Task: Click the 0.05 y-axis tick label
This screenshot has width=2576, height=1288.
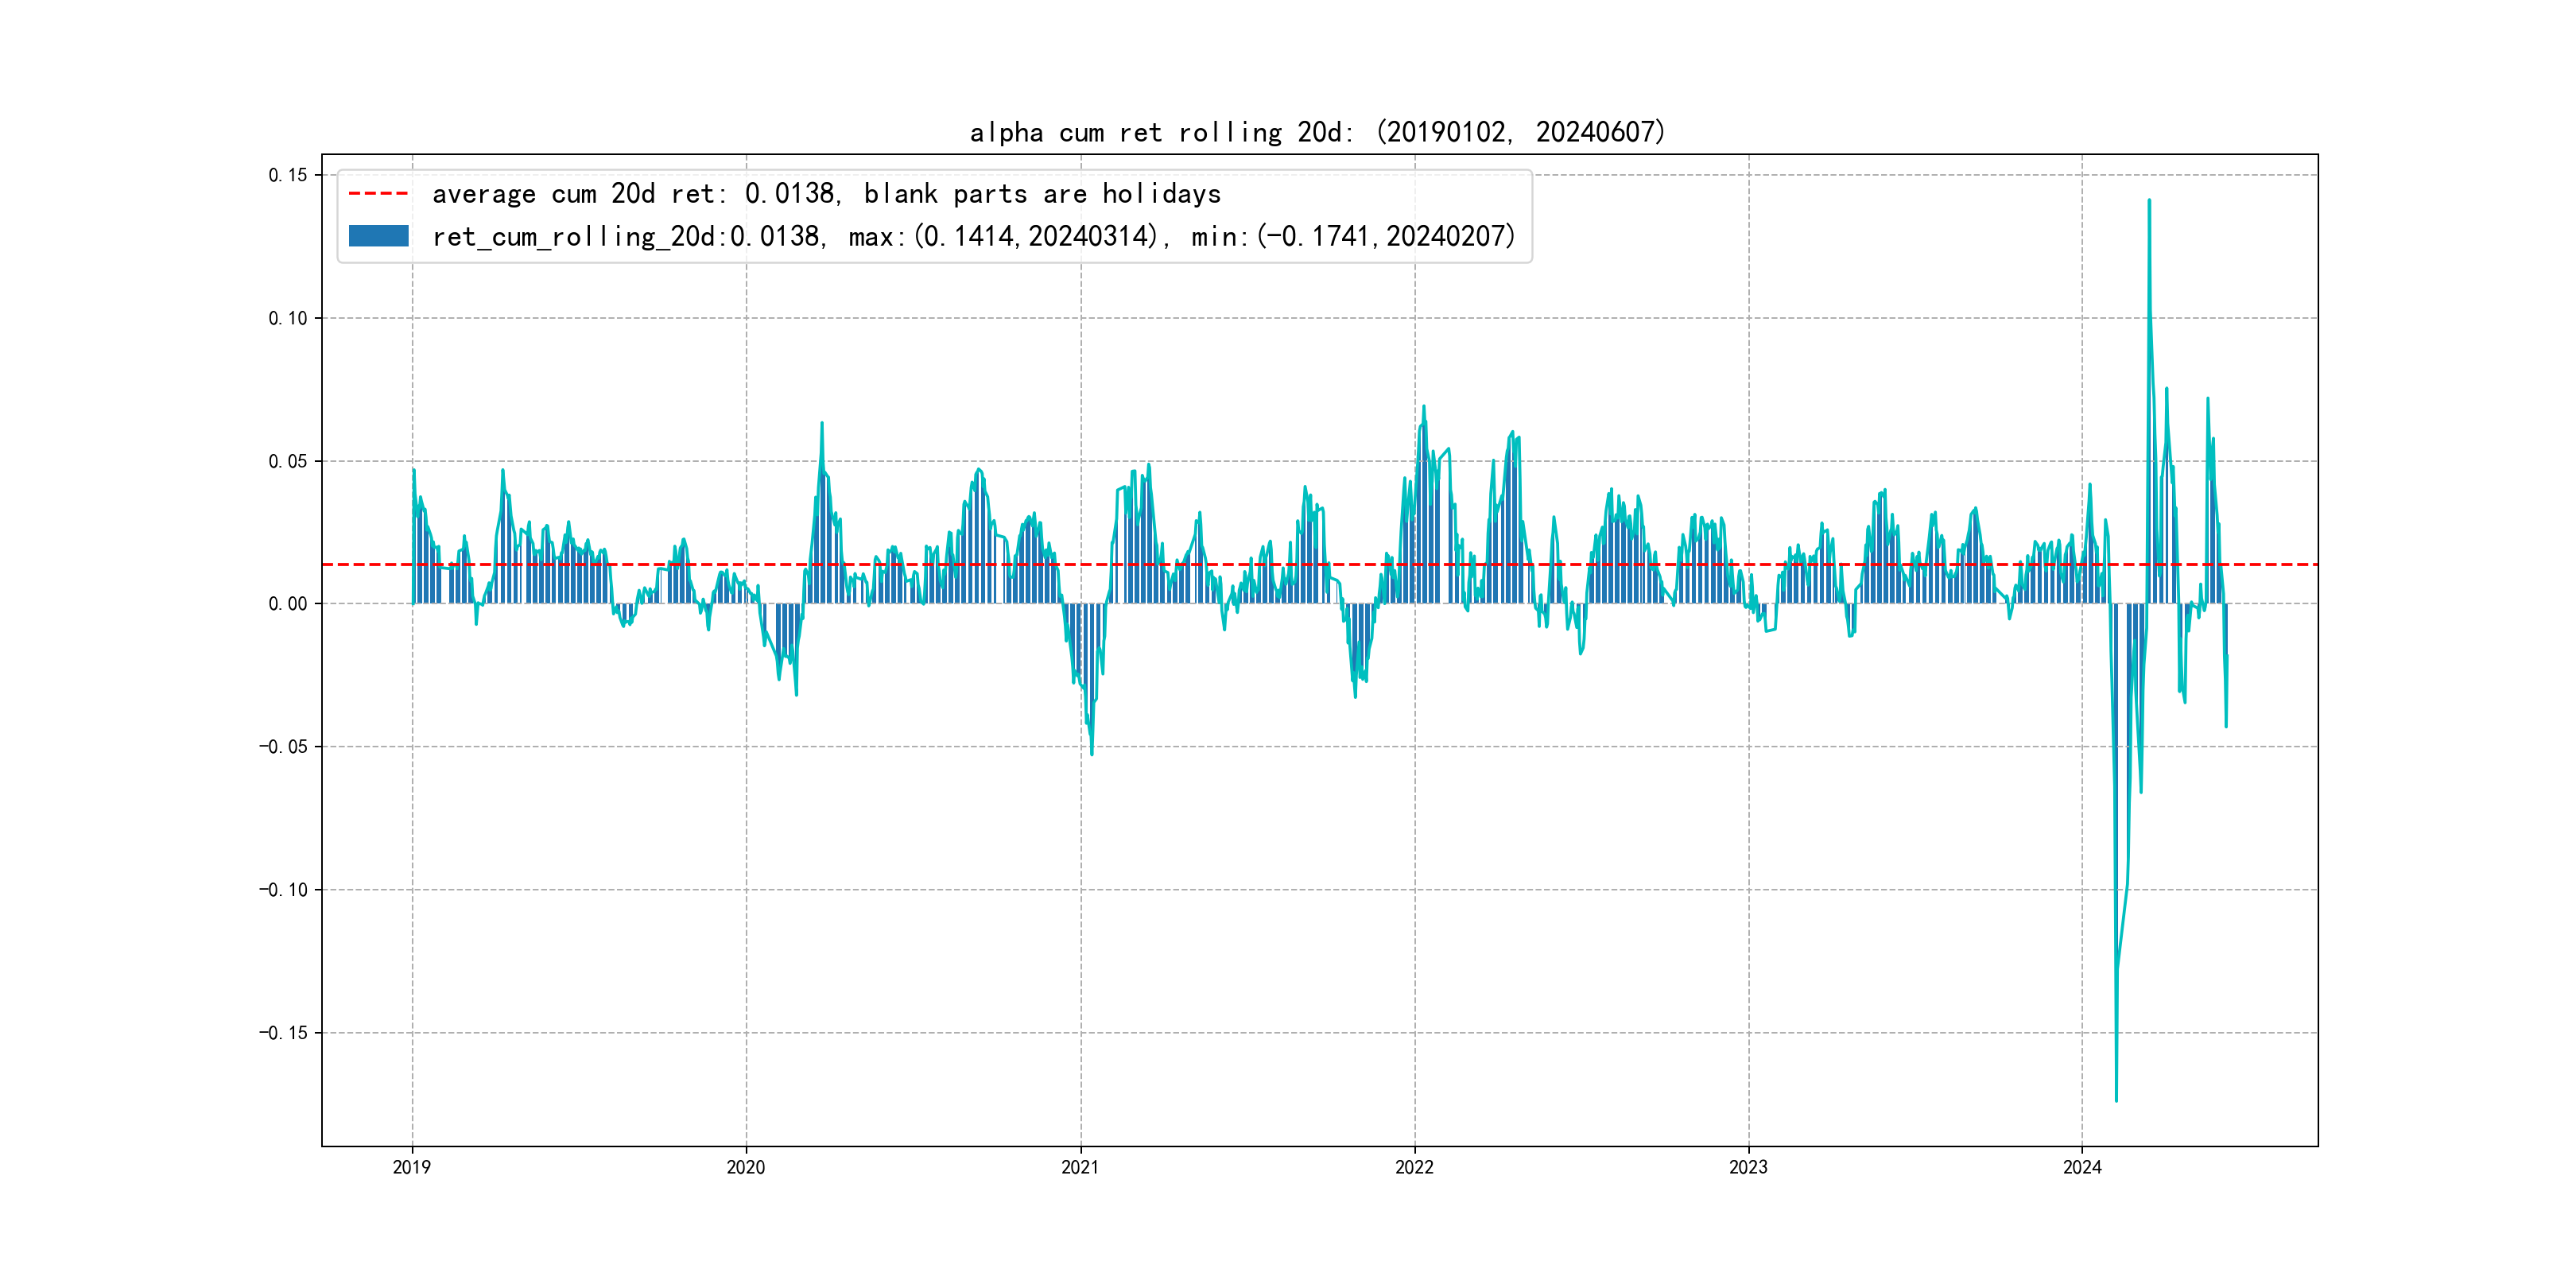Action: [x=287, y=461]
